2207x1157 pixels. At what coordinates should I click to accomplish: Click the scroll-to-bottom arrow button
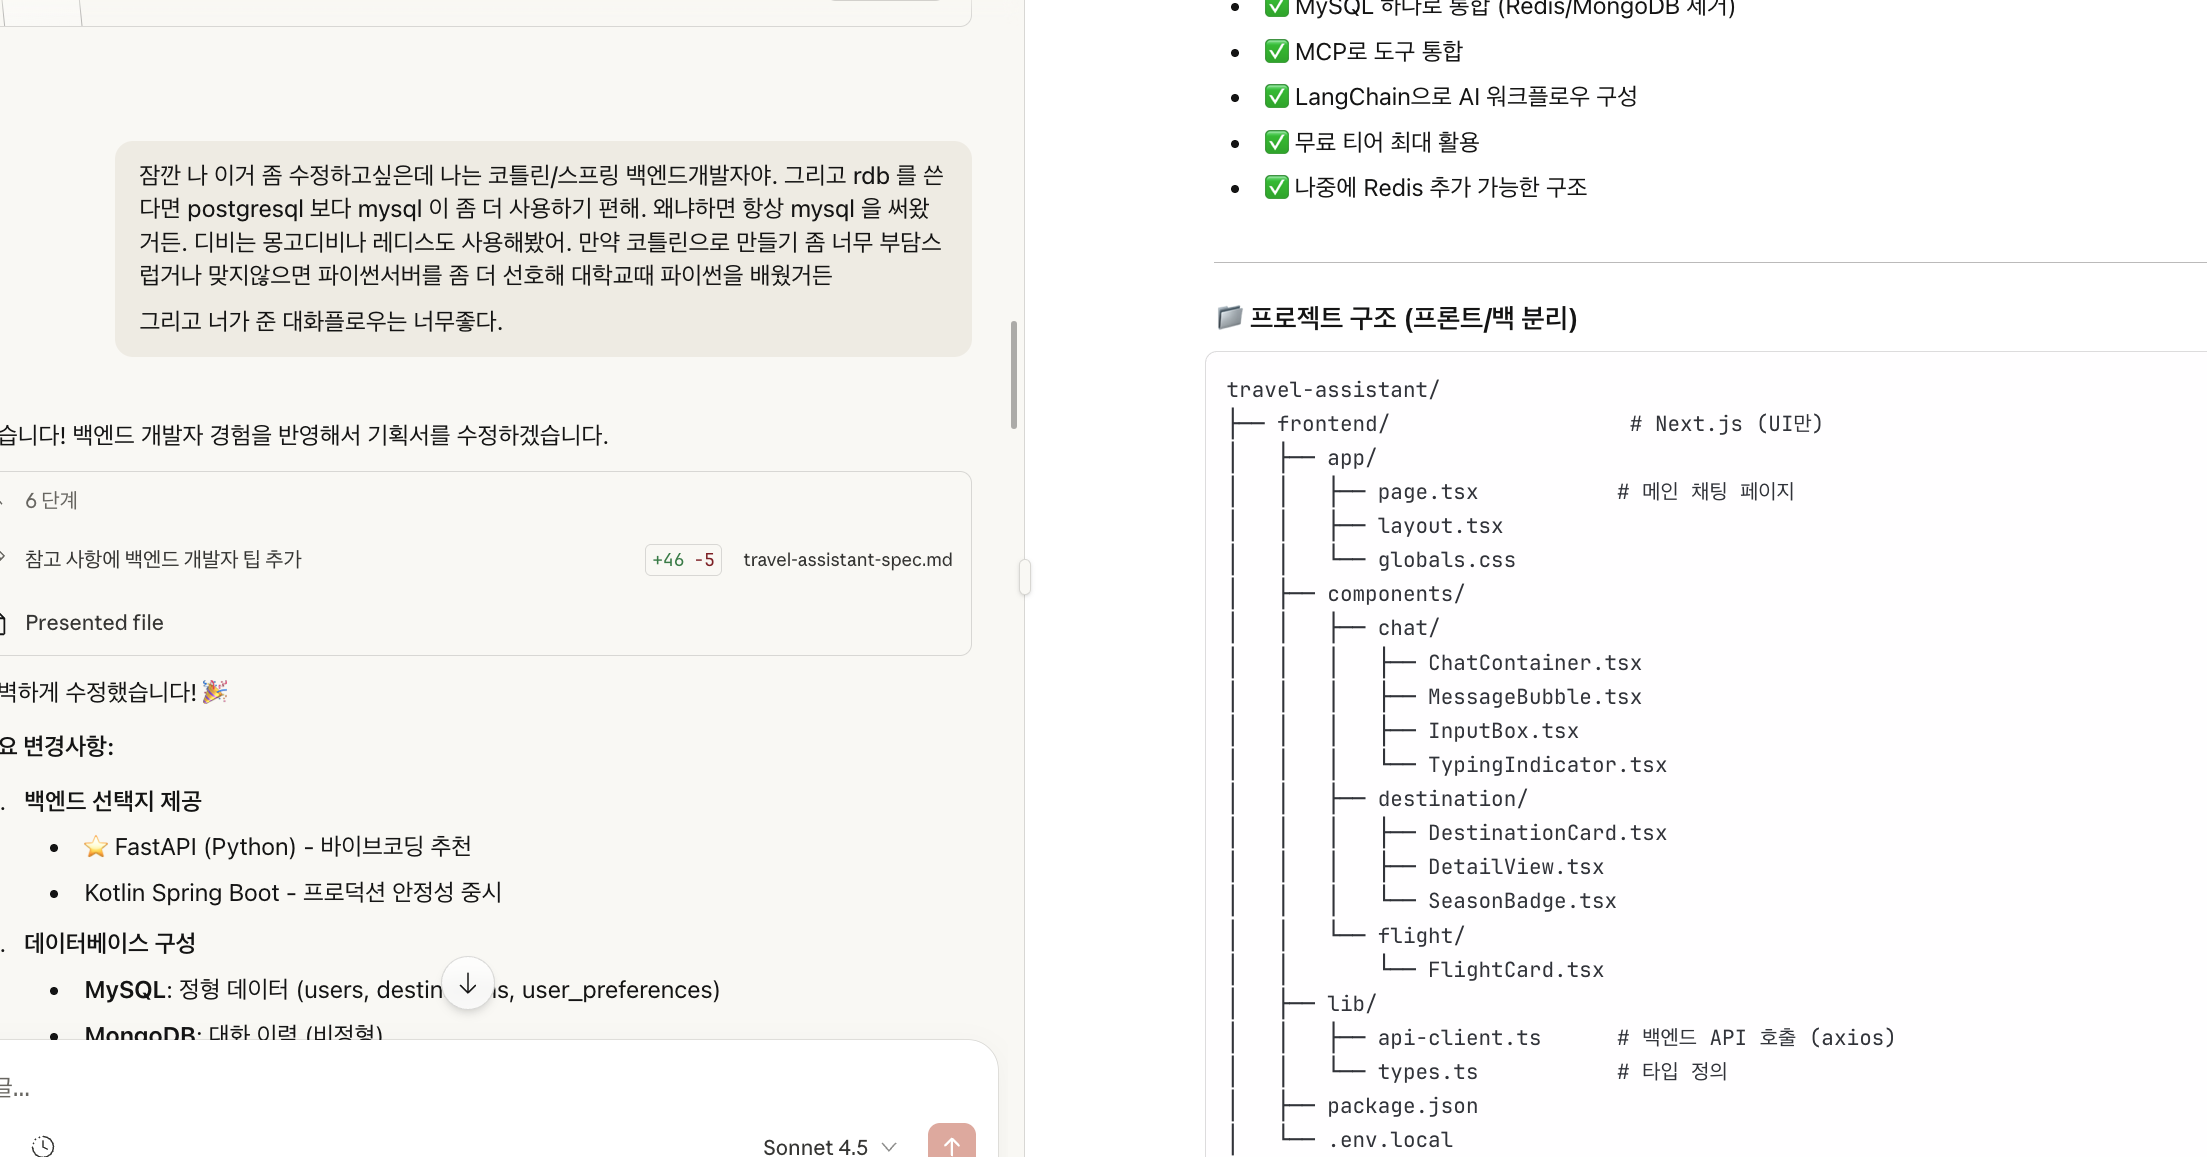pos(467,984)
